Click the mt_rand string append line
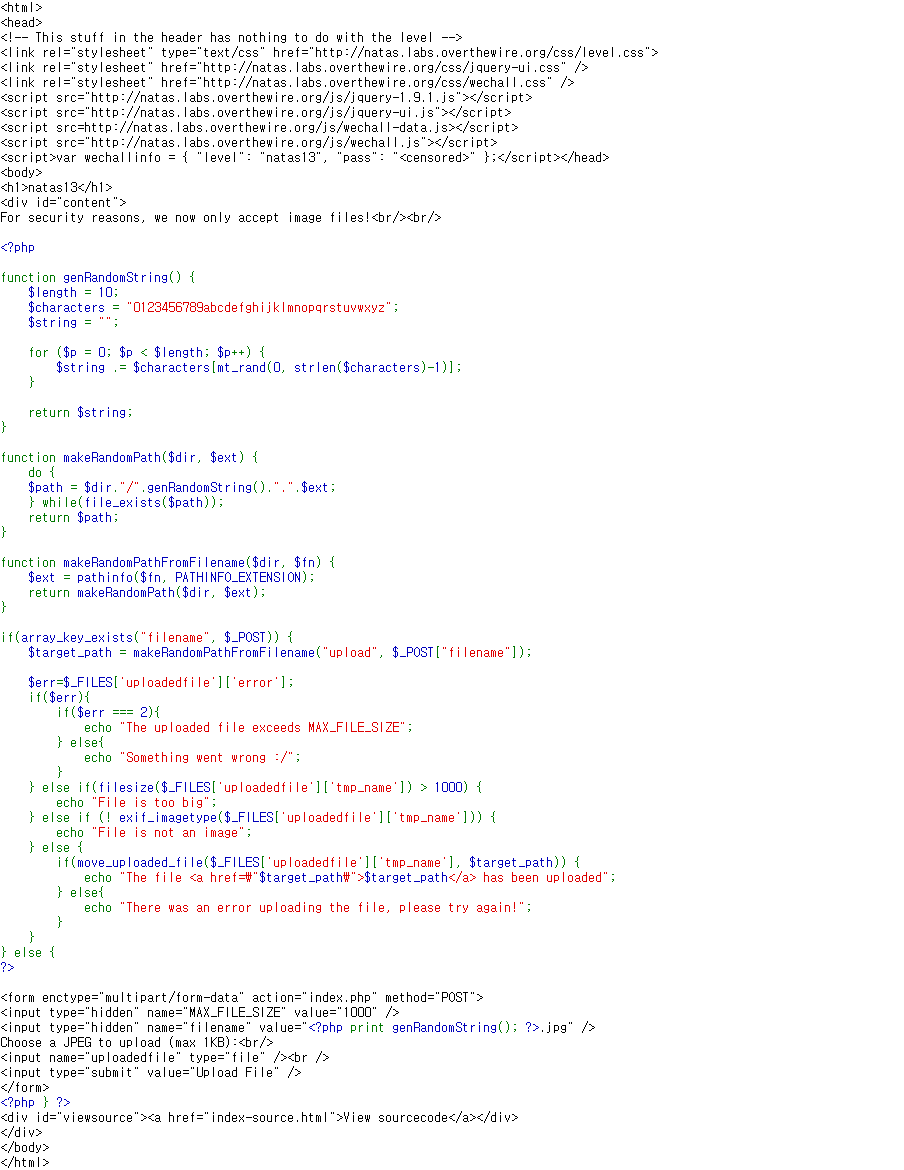The width and height of the screenshot is (904, 1170). tap(259, 367)
